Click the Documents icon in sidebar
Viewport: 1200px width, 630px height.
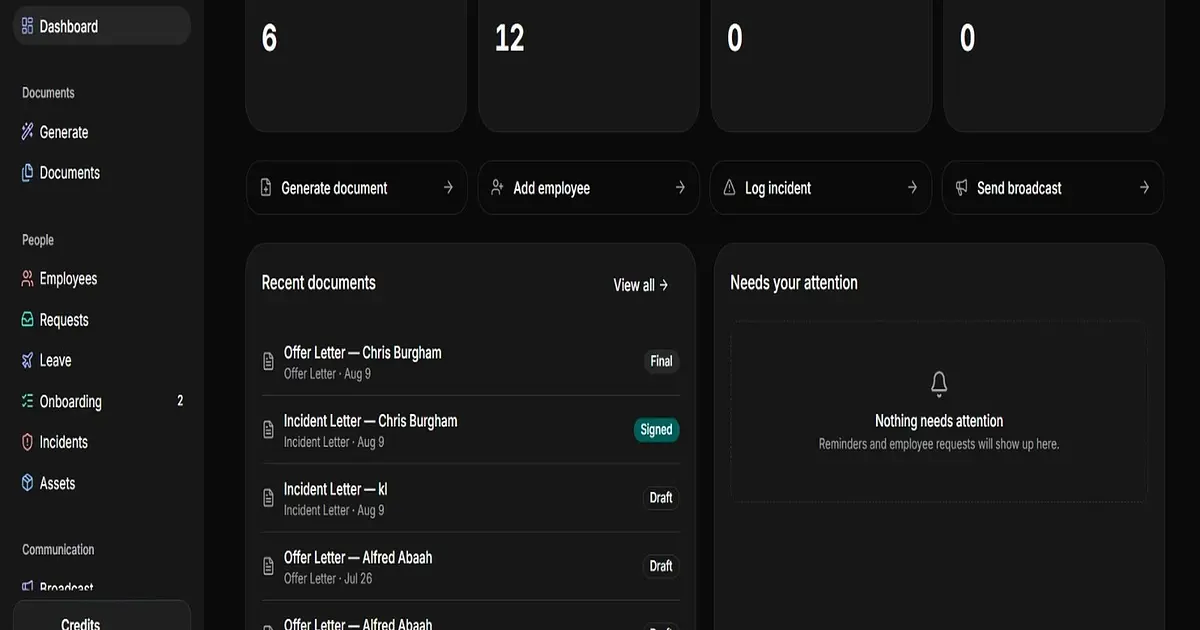point(28,173)
